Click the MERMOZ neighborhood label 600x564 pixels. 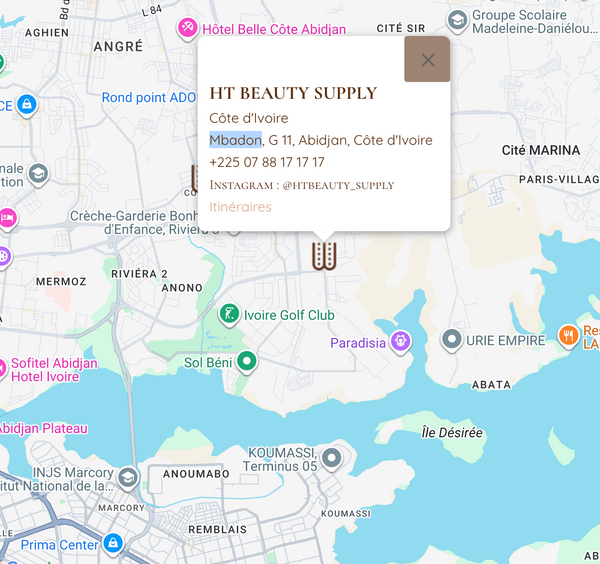click(61, 282)
